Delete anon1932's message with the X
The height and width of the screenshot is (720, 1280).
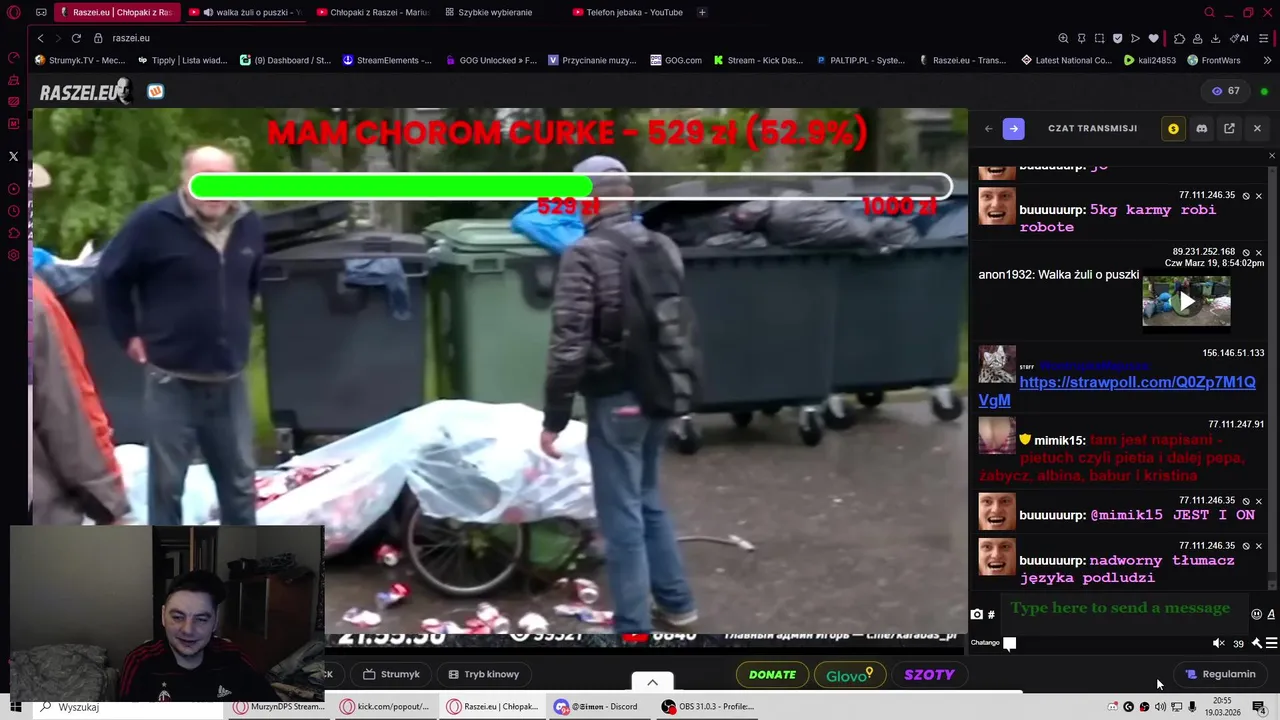click(1259, 252)
